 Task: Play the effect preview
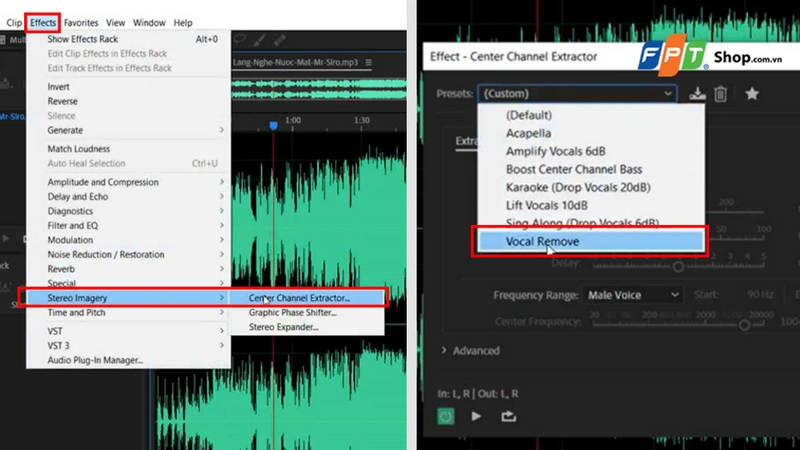[x=476, y=416]
